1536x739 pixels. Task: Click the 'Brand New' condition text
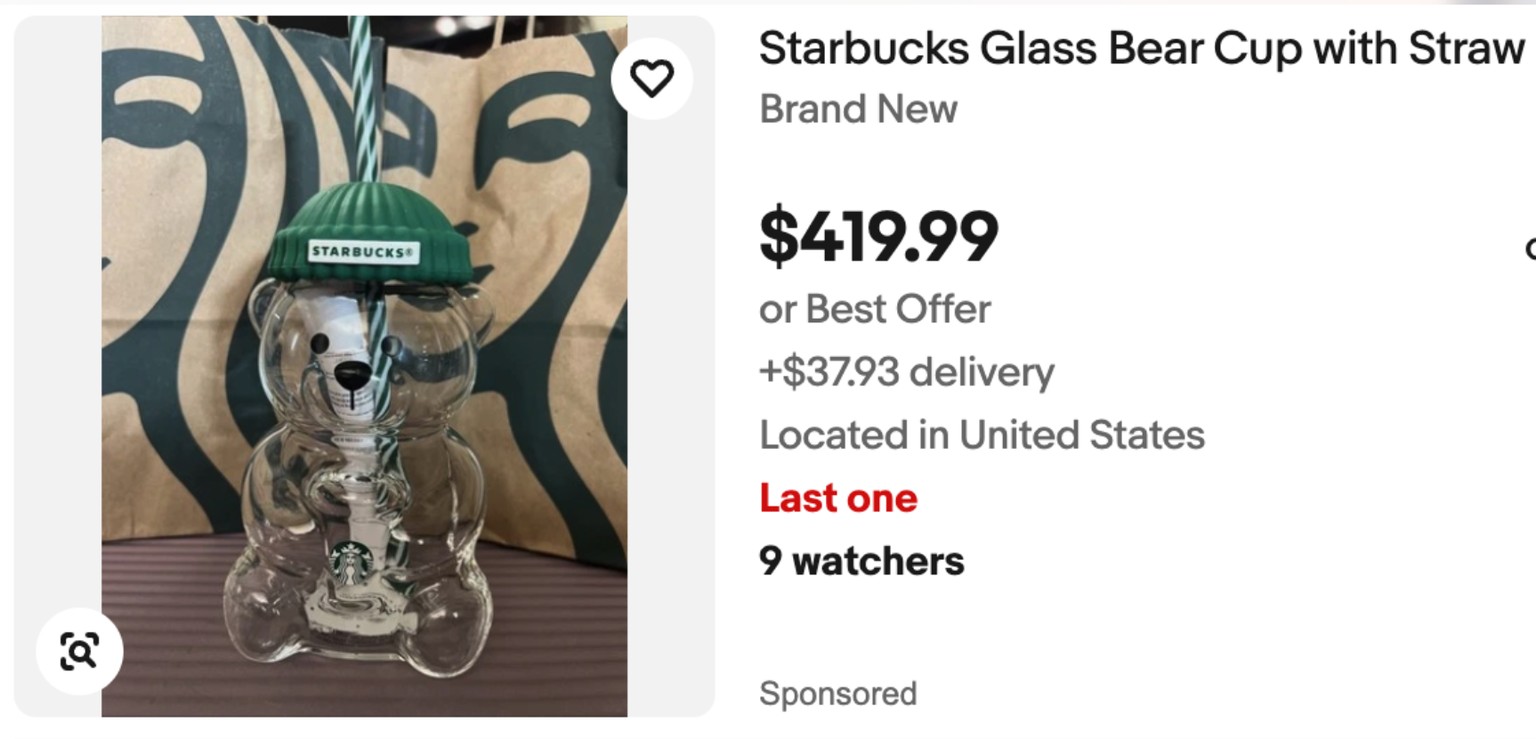click(858, 109)
